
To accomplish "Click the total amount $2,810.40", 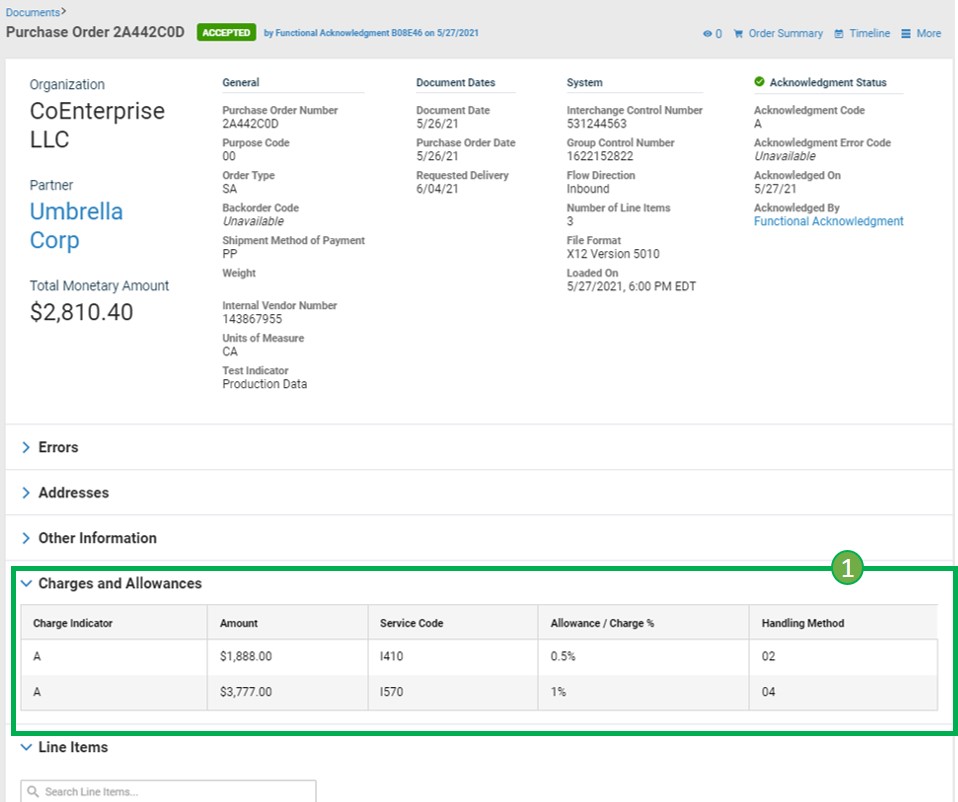I will tap(81, 312).
